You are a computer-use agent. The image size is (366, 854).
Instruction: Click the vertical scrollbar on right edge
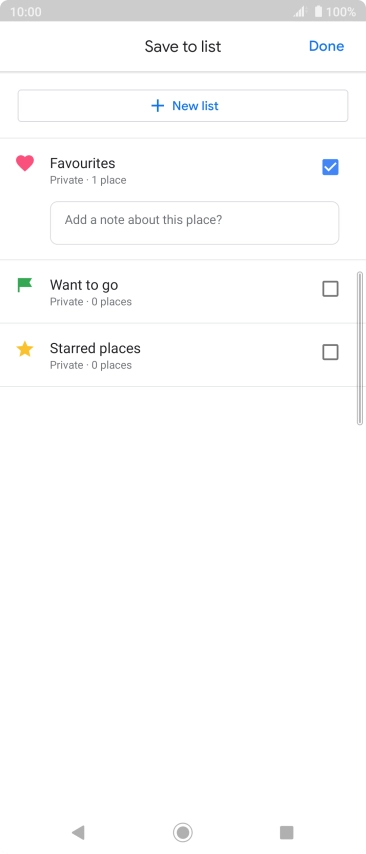point(359,348)
